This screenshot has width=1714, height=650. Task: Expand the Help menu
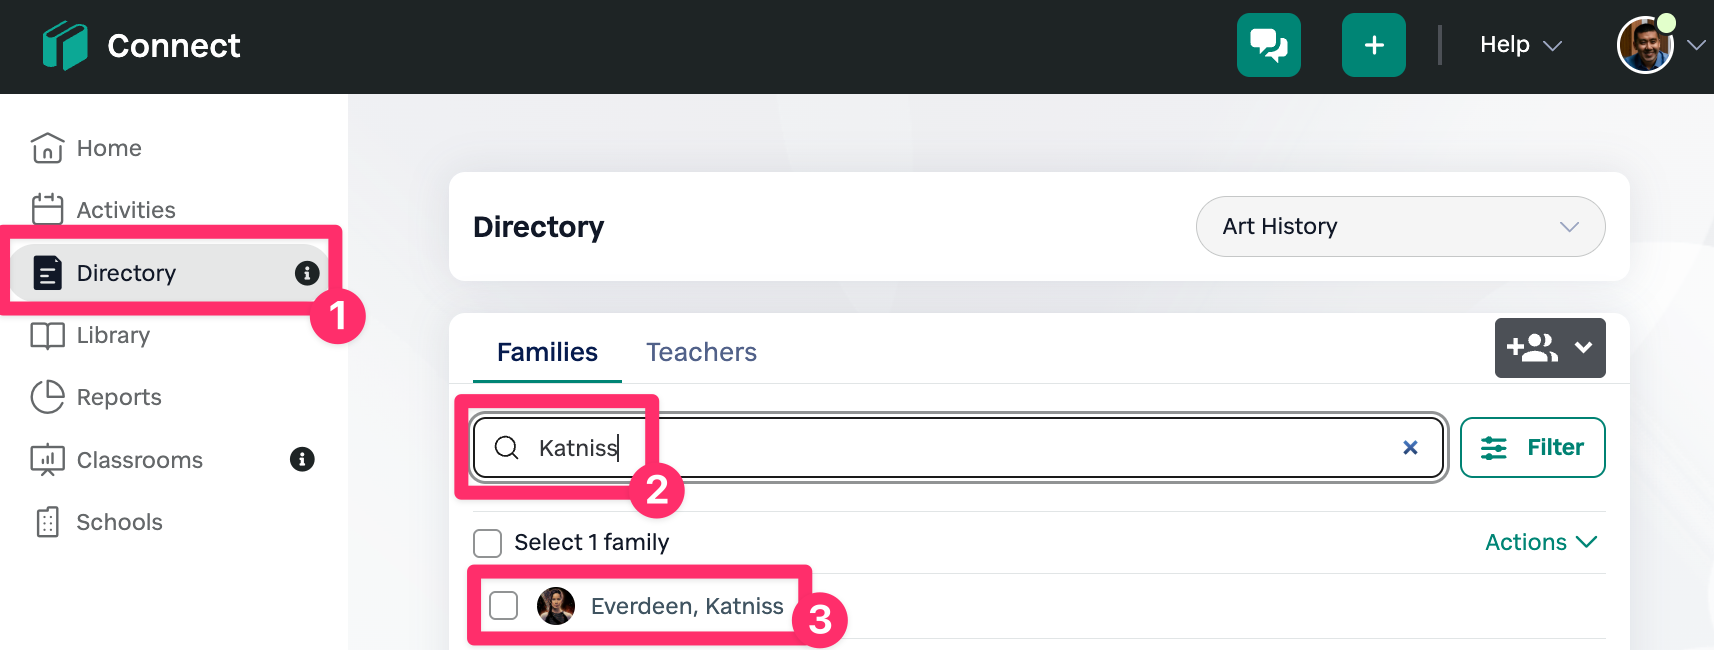tap(1520, 45)
